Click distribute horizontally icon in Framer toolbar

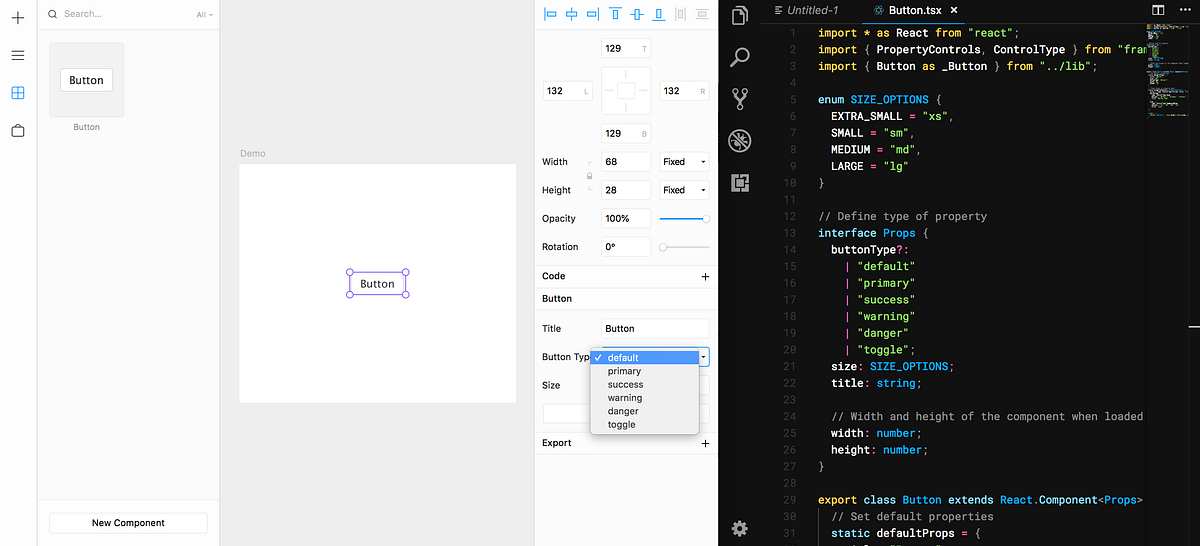pyautogui.click(x=680, y=14)
